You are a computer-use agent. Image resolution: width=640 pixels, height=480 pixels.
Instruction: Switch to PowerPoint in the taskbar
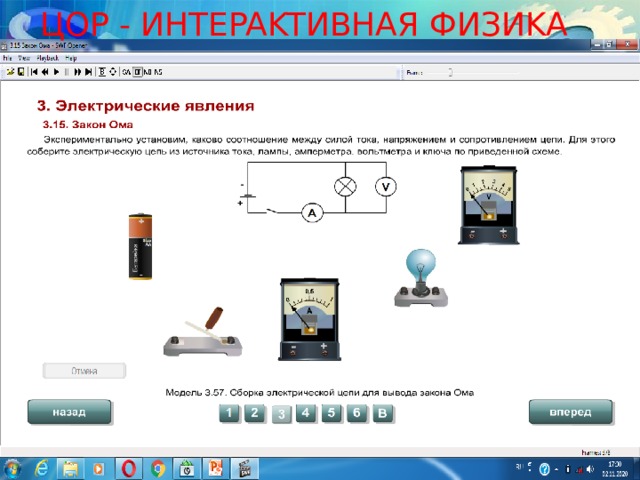pyautogui.click(x=216, y=469)
